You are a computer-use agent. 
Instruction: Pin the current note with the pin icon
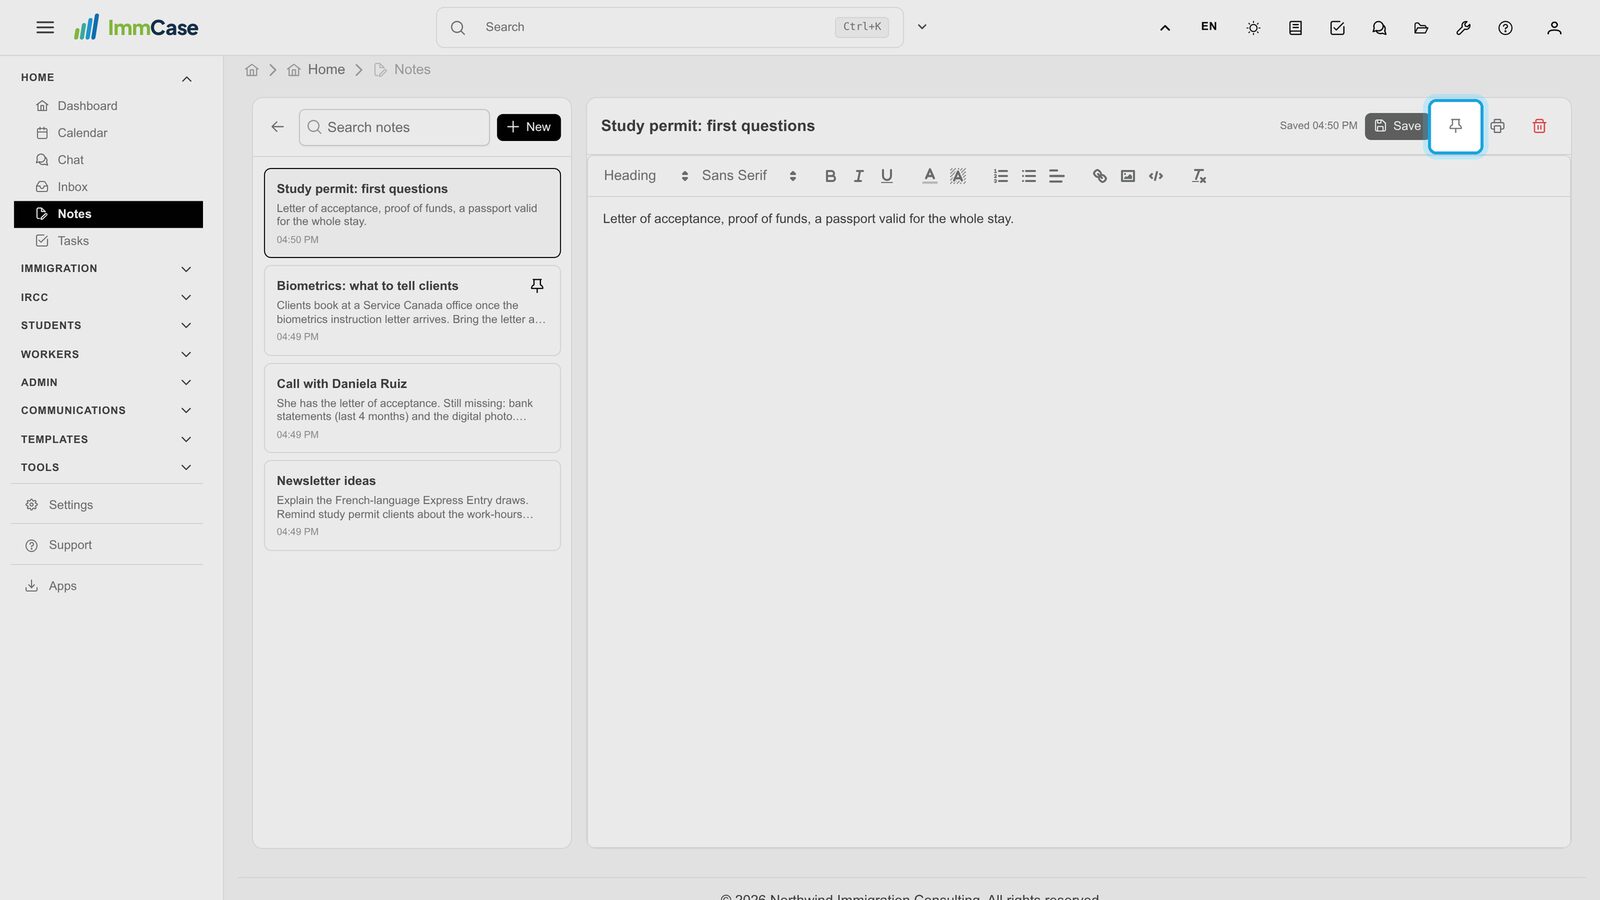(x=1455, y=126)
